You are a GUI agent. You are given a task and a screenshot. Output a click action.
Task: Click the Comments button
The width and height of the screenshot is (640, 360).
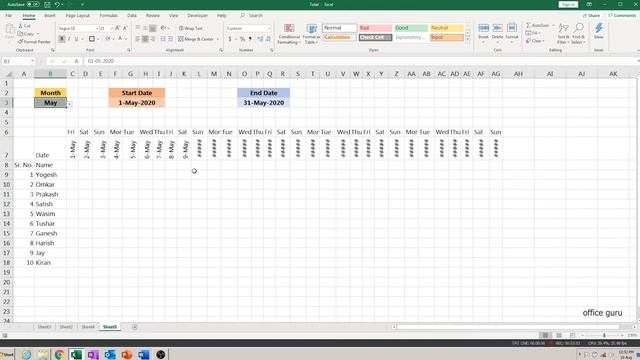coord(622,16)
